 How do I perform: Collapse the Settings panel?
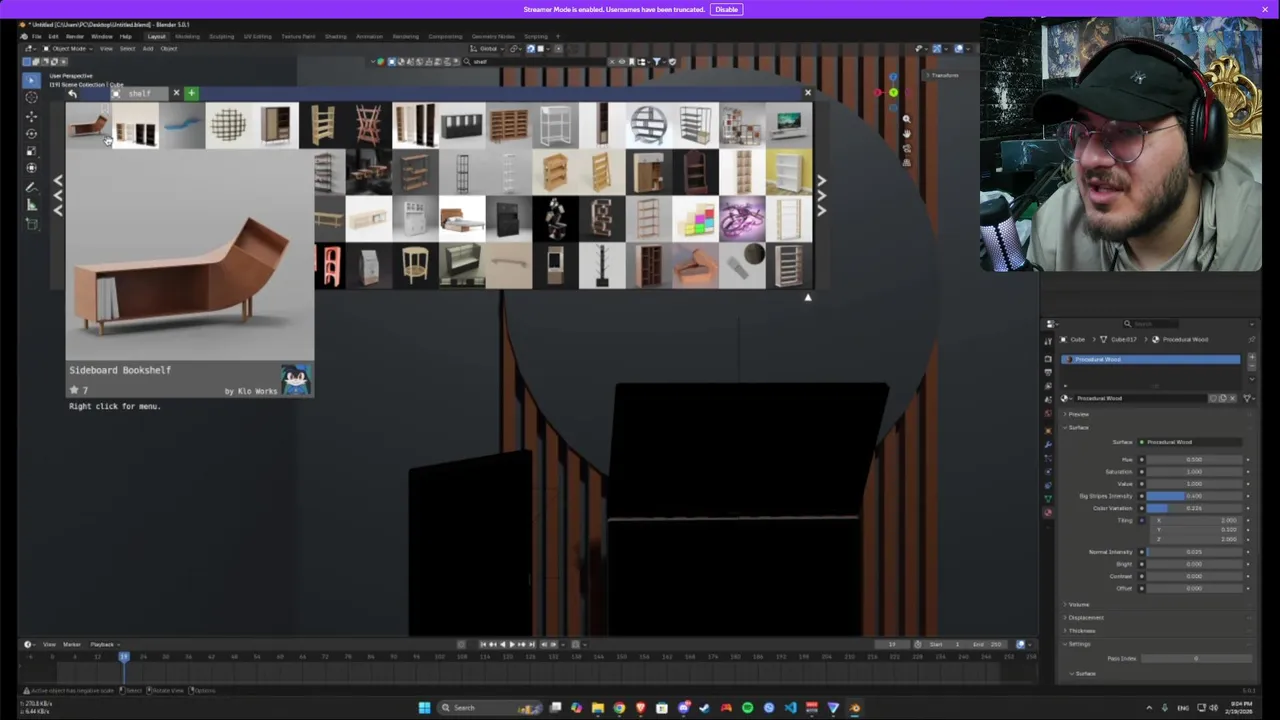[x=1078, y=643]
